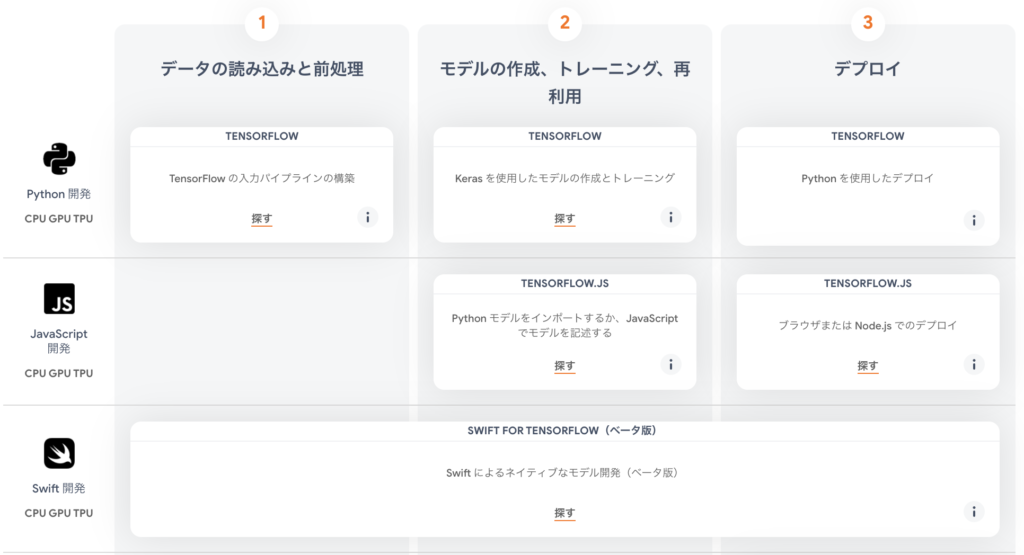The height and width of the screenshot is (555, 1024).
Task: Click the JavaScript JS logo icon
Action: pos(59,299)
